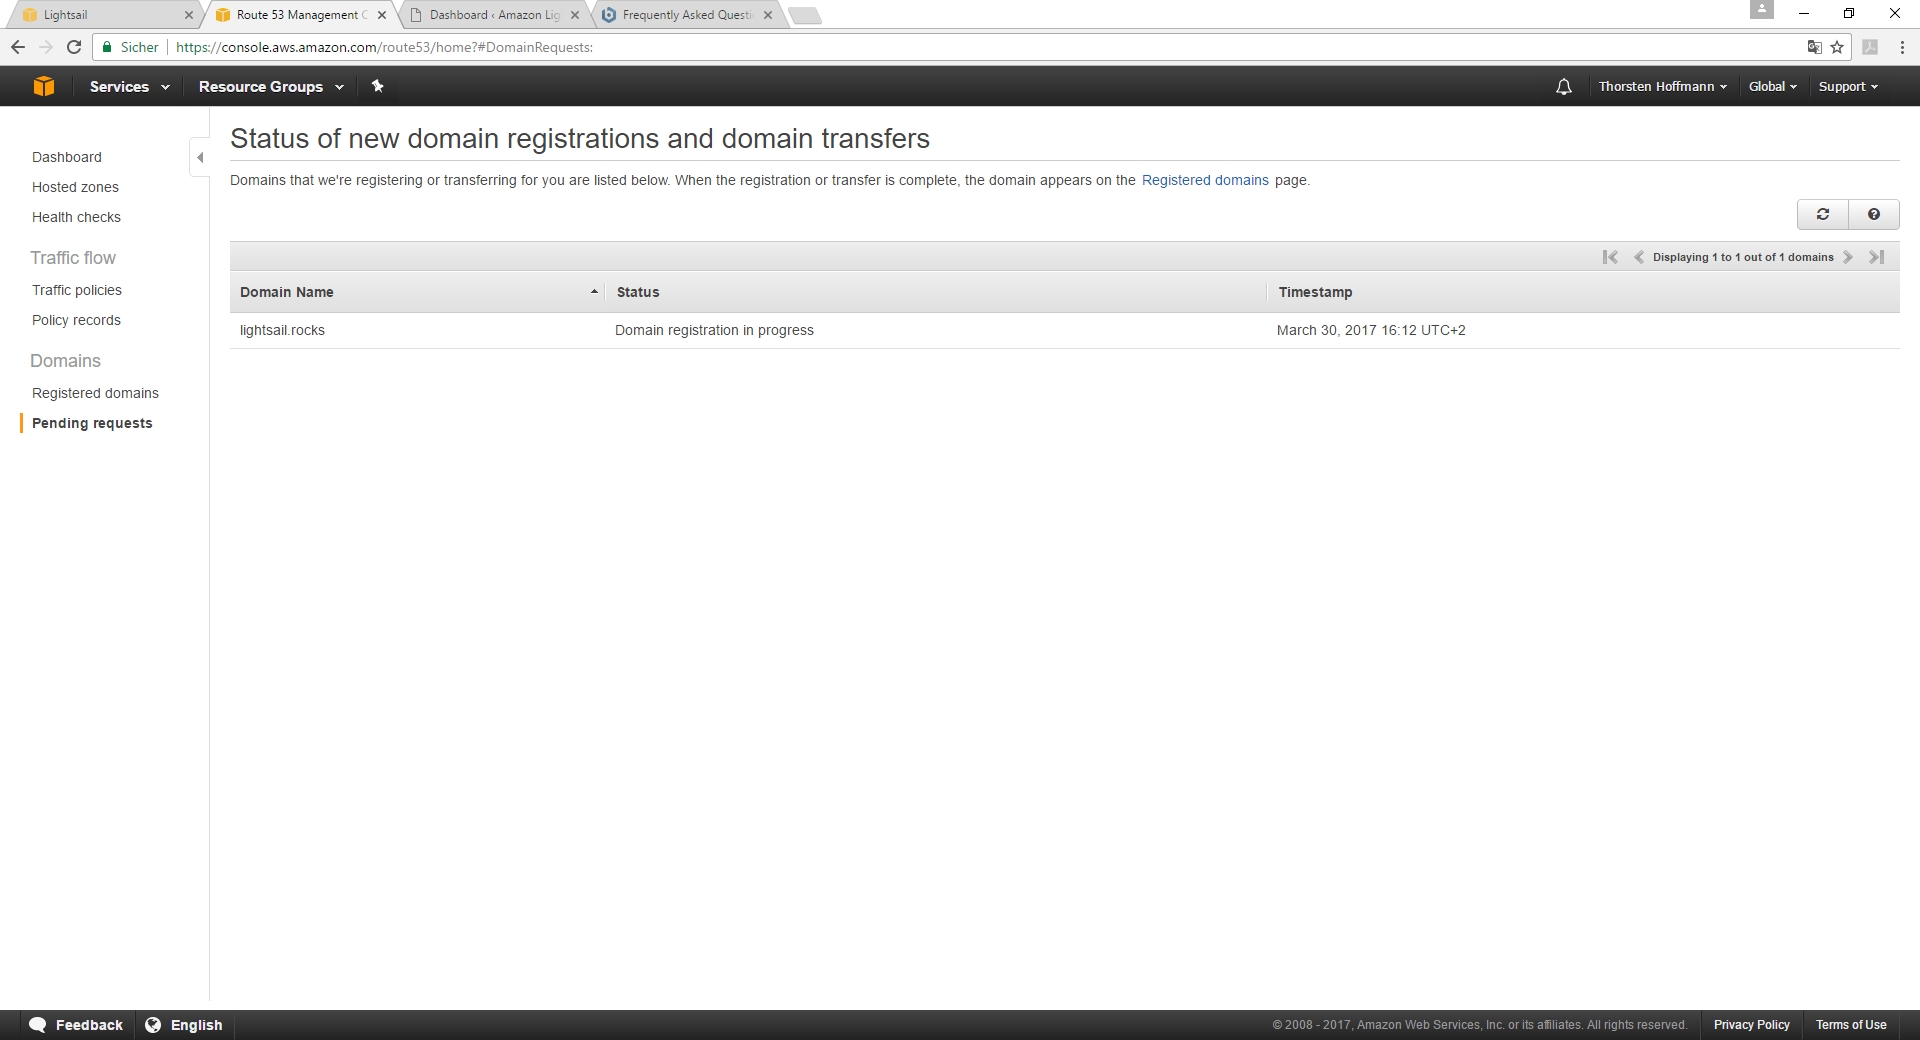Click the browser back arrow
The height and width of the screenshot is (1040, 1920).
[x=18, y=47]
